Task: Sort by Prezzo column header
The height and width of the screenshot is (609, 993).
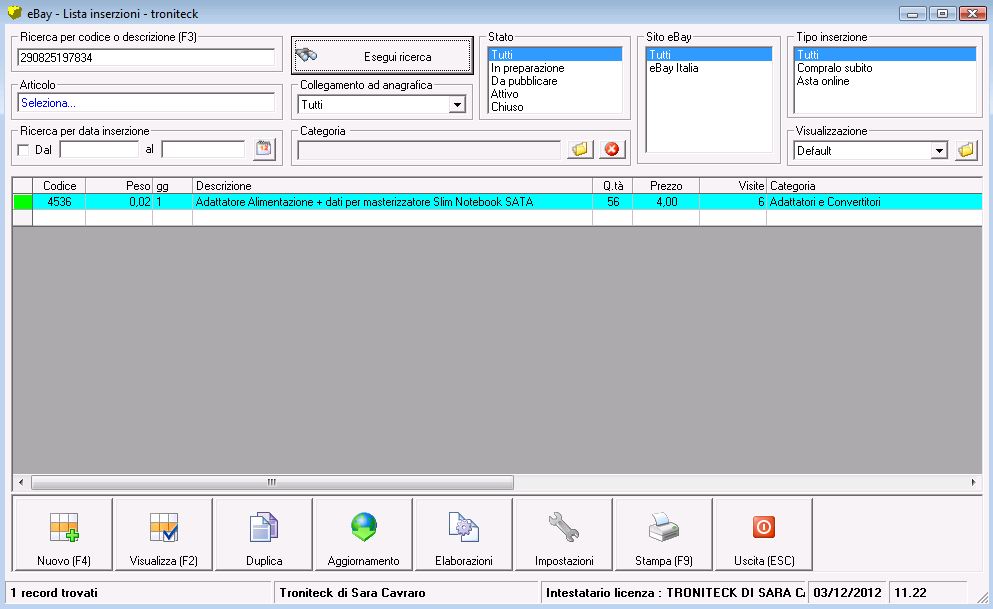Action: click(x=666, y=185)
